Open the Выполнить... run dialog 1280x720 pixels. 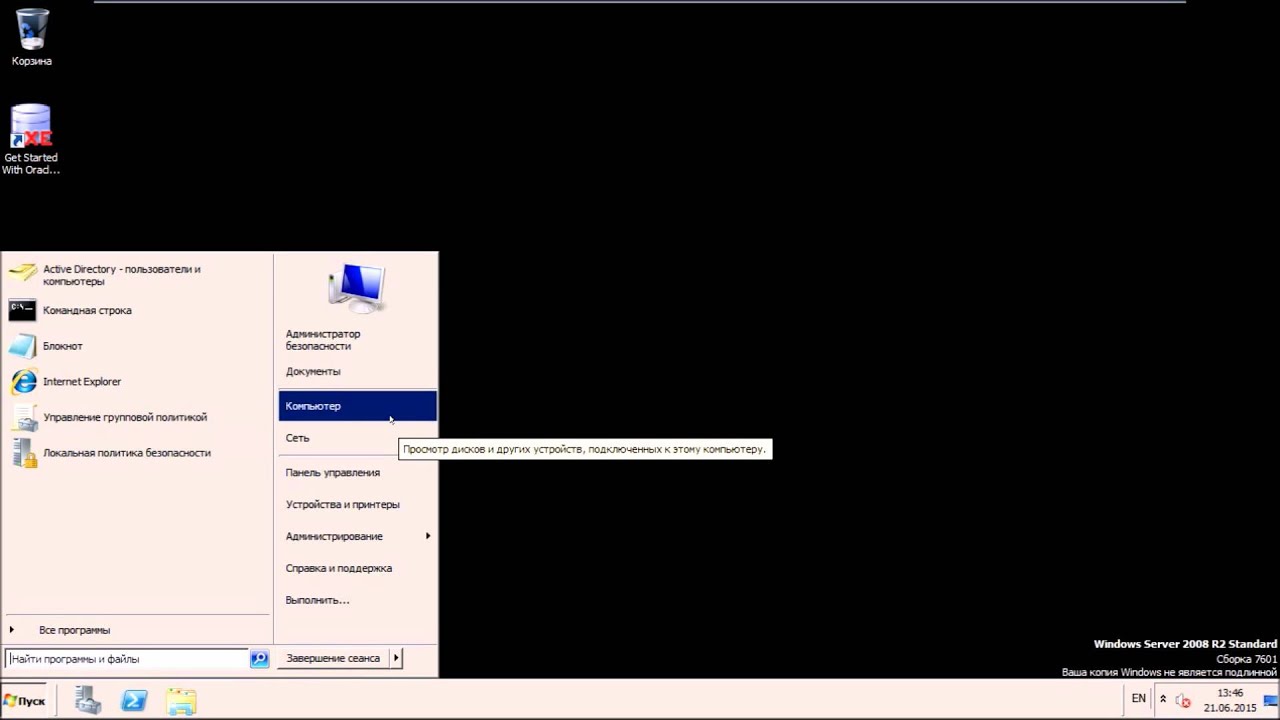click(x=317, y=600)
